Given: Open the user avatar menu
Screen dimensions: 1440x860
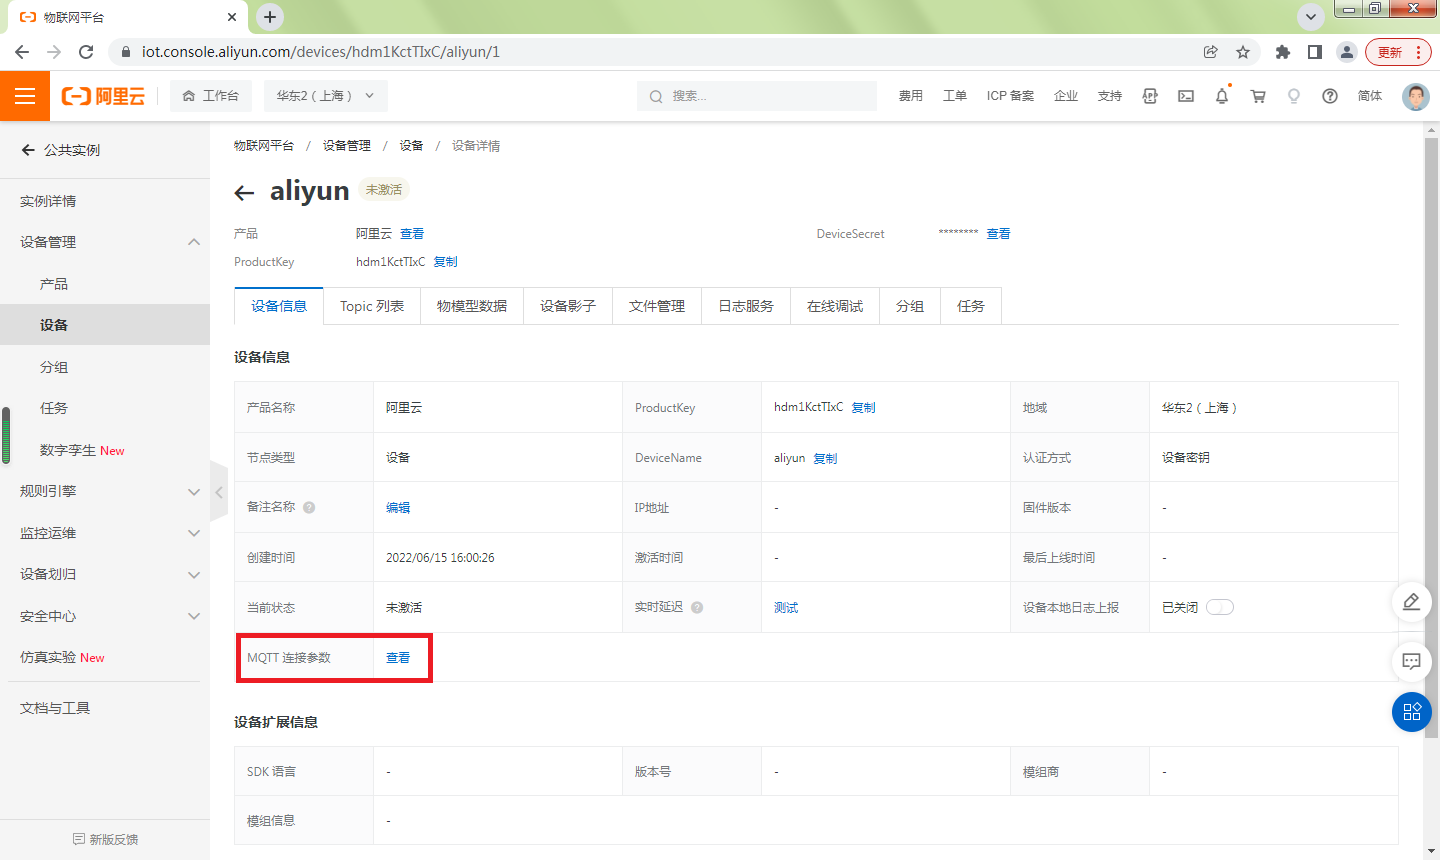Looking at the screenshot, I should coord(1416,96).
